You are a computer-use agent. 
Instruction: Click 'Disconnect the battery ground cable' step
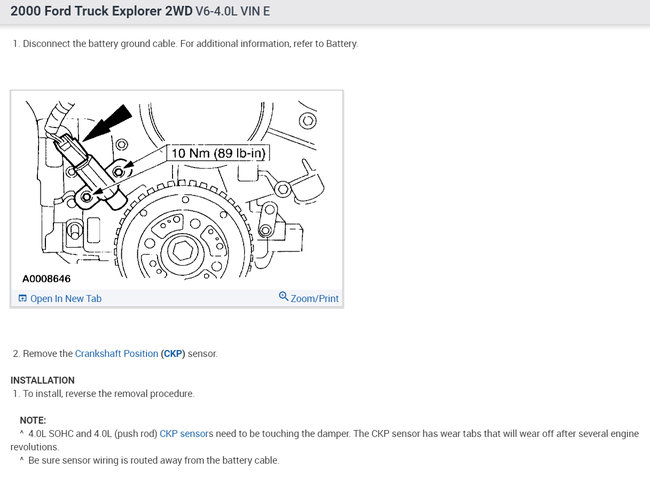185,44
